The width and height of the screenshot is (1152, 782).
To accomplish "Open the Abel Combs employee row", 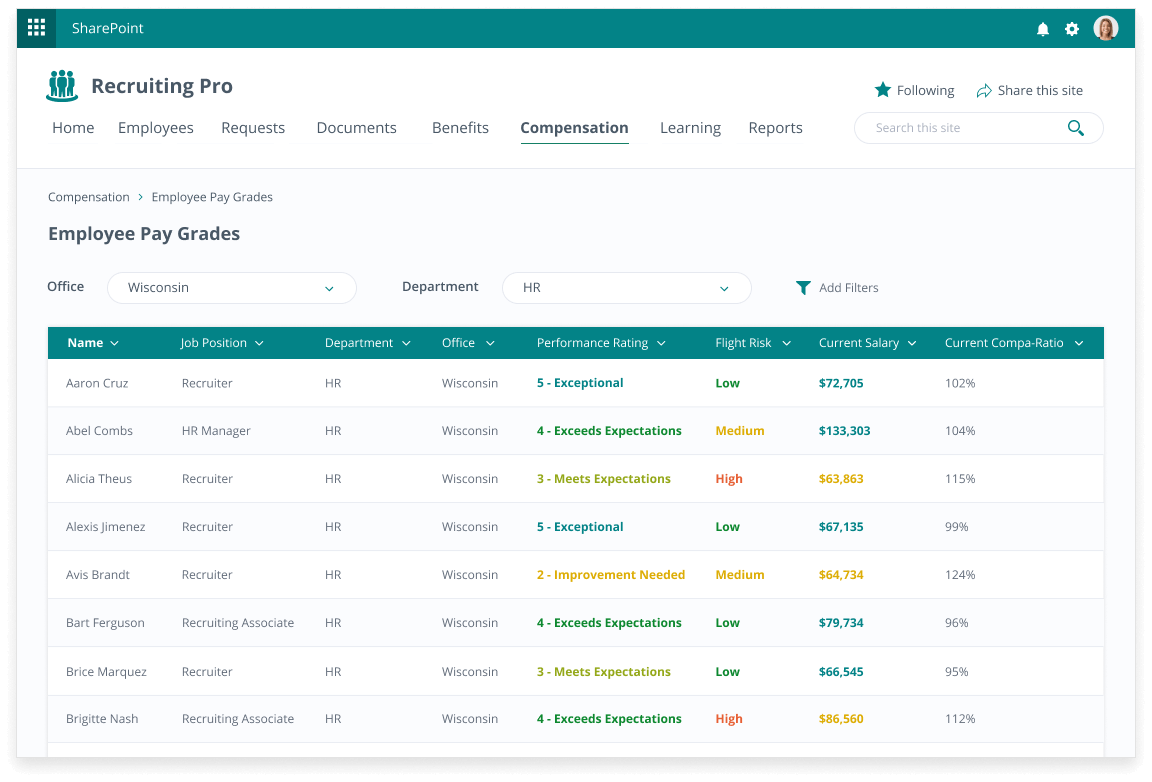I will pyautogui.click(x=100, y=431).
